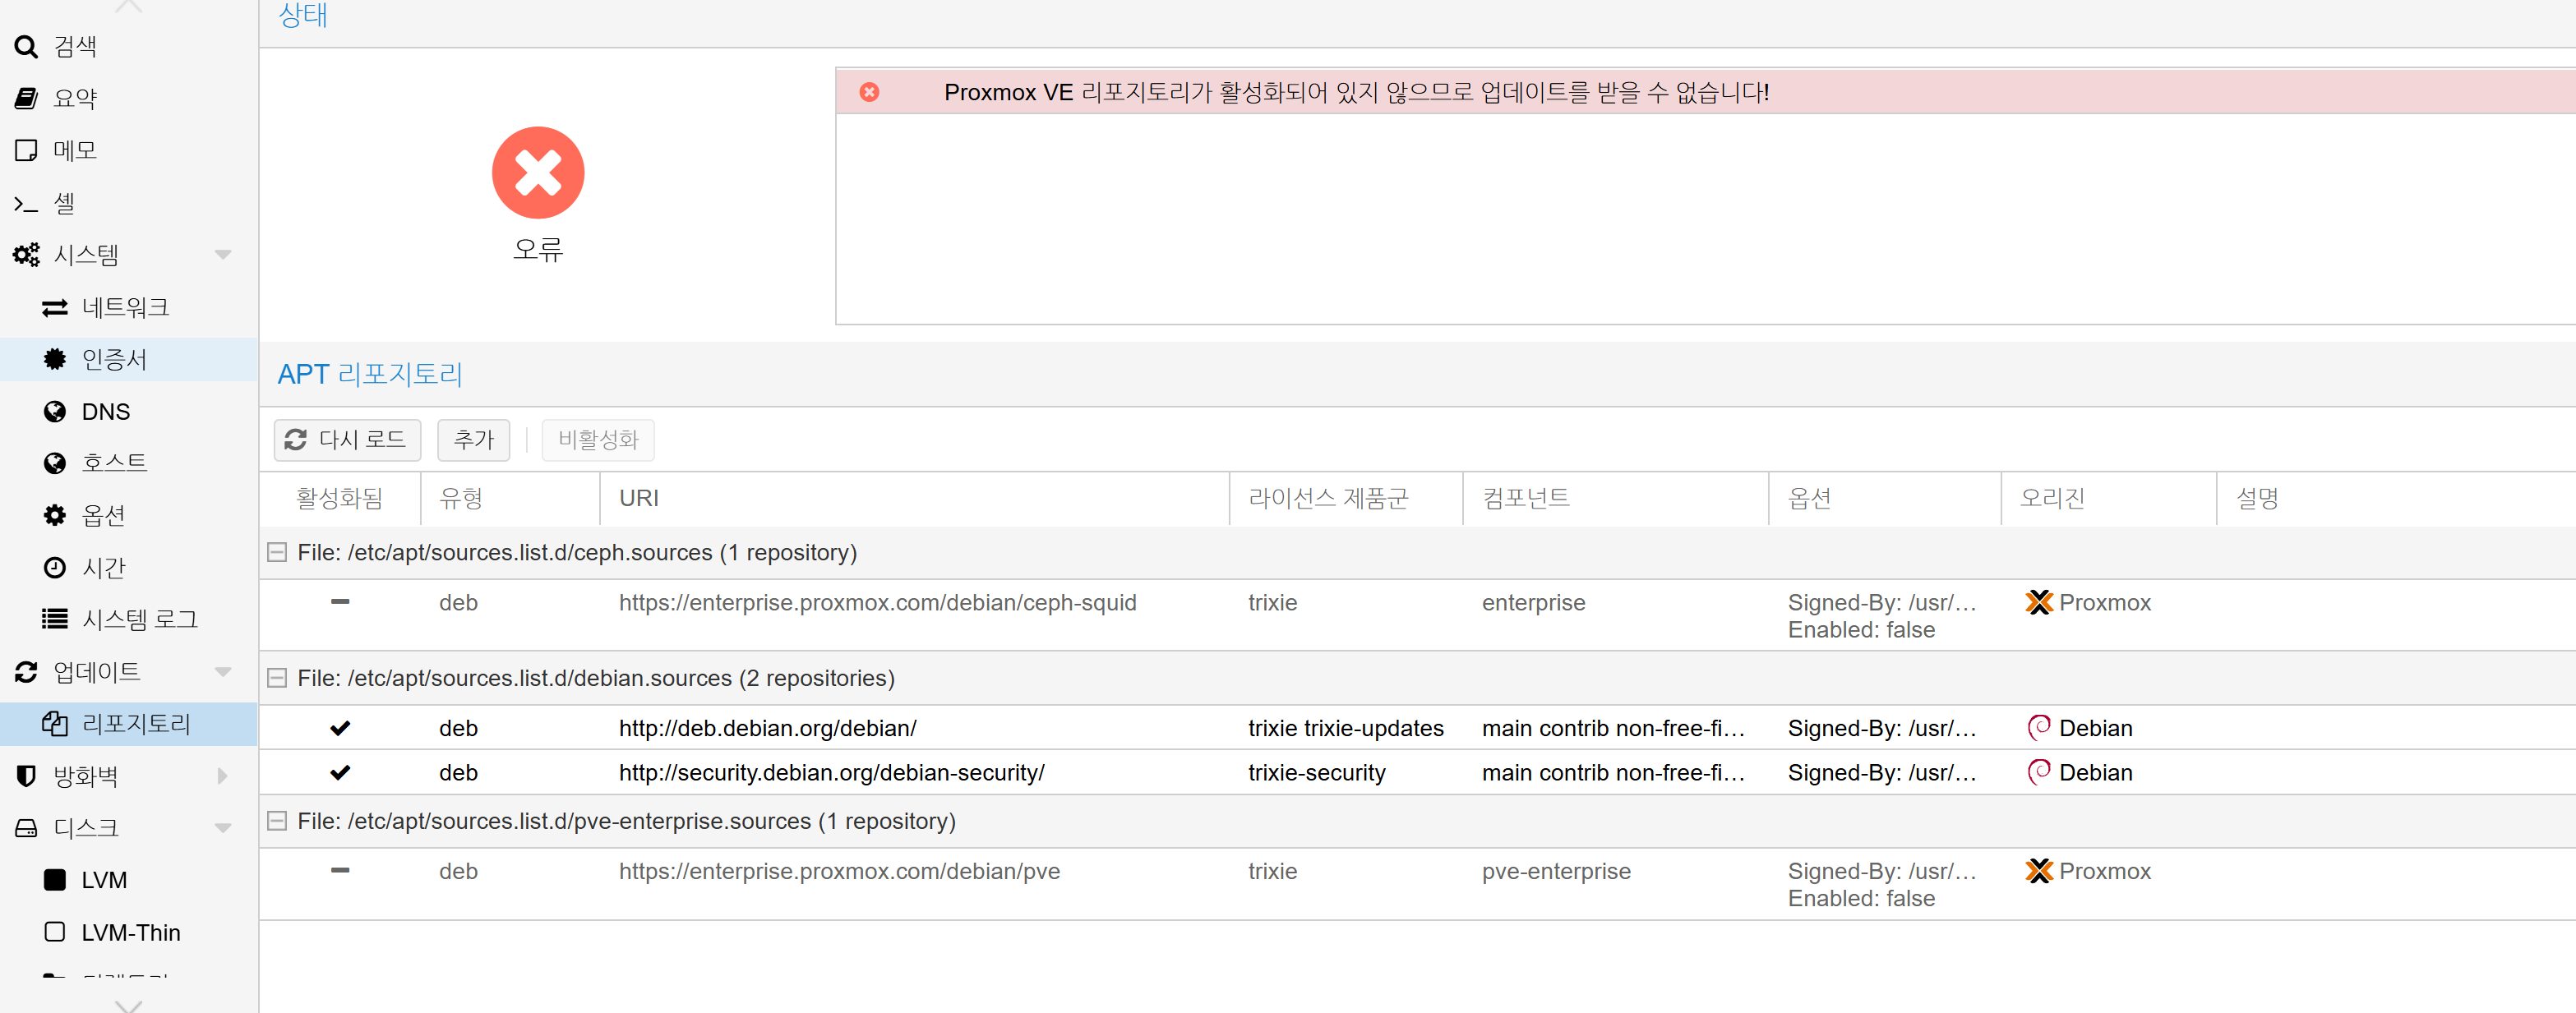Toggle enabled checkmark for security.debian.org repository
The image size is (2576, 1013).
[340, 773]
